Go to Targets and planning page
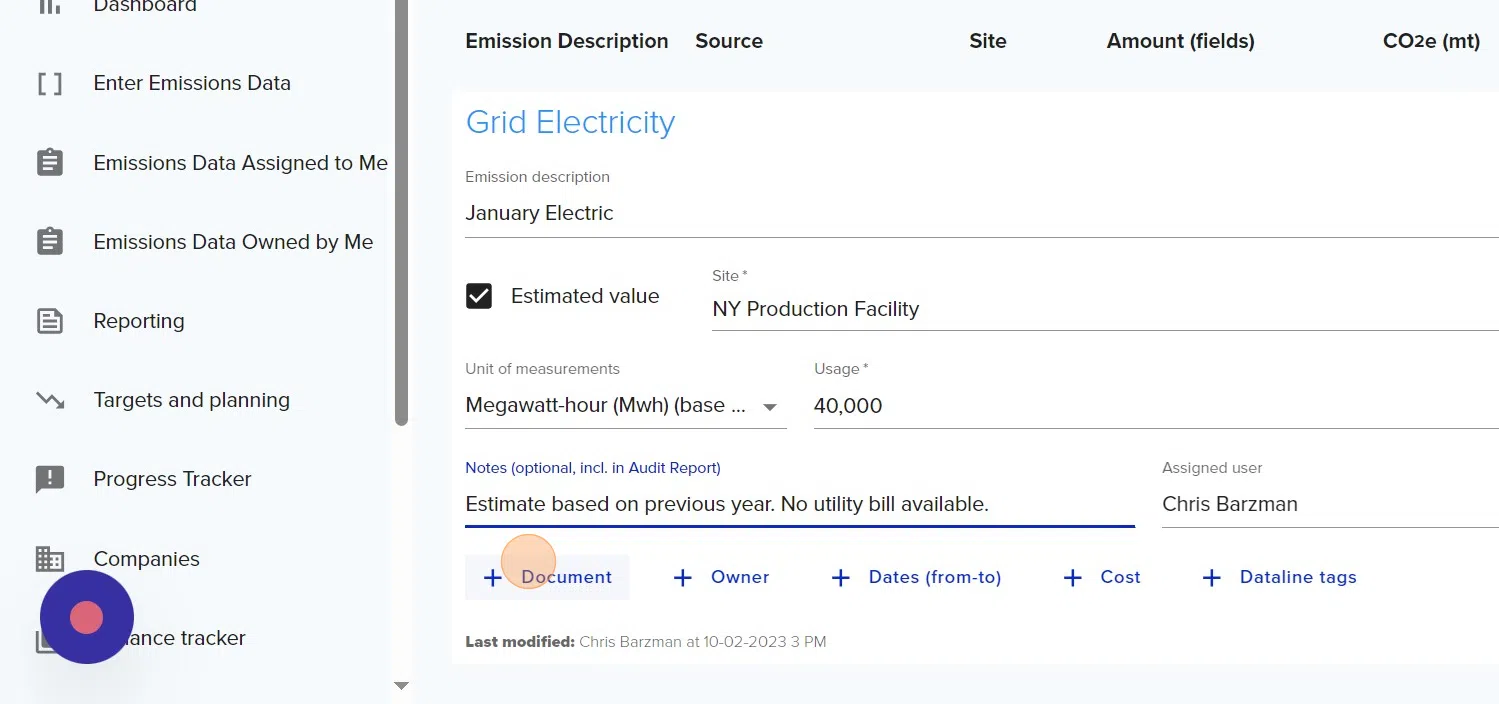The height and width of the screenshot is (704, 1499). point(191,400)
